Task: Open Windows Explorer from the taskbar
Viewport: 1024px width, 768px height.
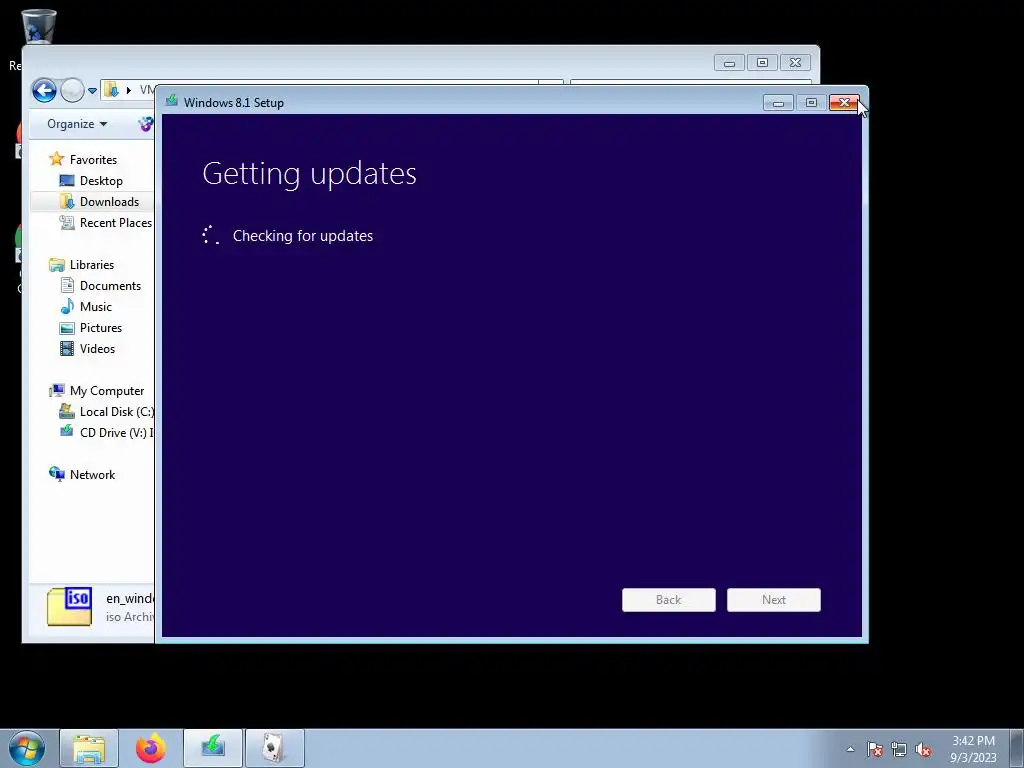Action: click(x=89, y=748)
